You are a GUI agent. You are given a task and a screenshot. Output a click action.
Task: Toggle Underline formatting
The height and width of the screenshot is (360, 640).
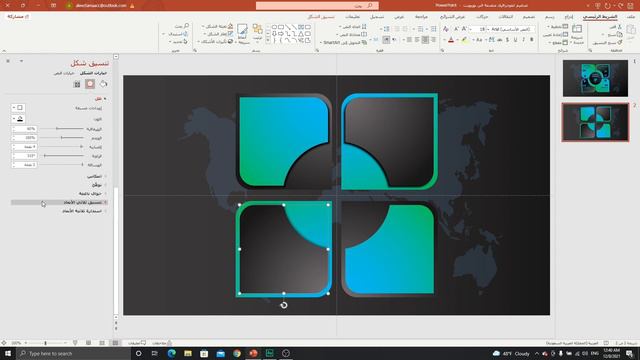coord(515,40)
